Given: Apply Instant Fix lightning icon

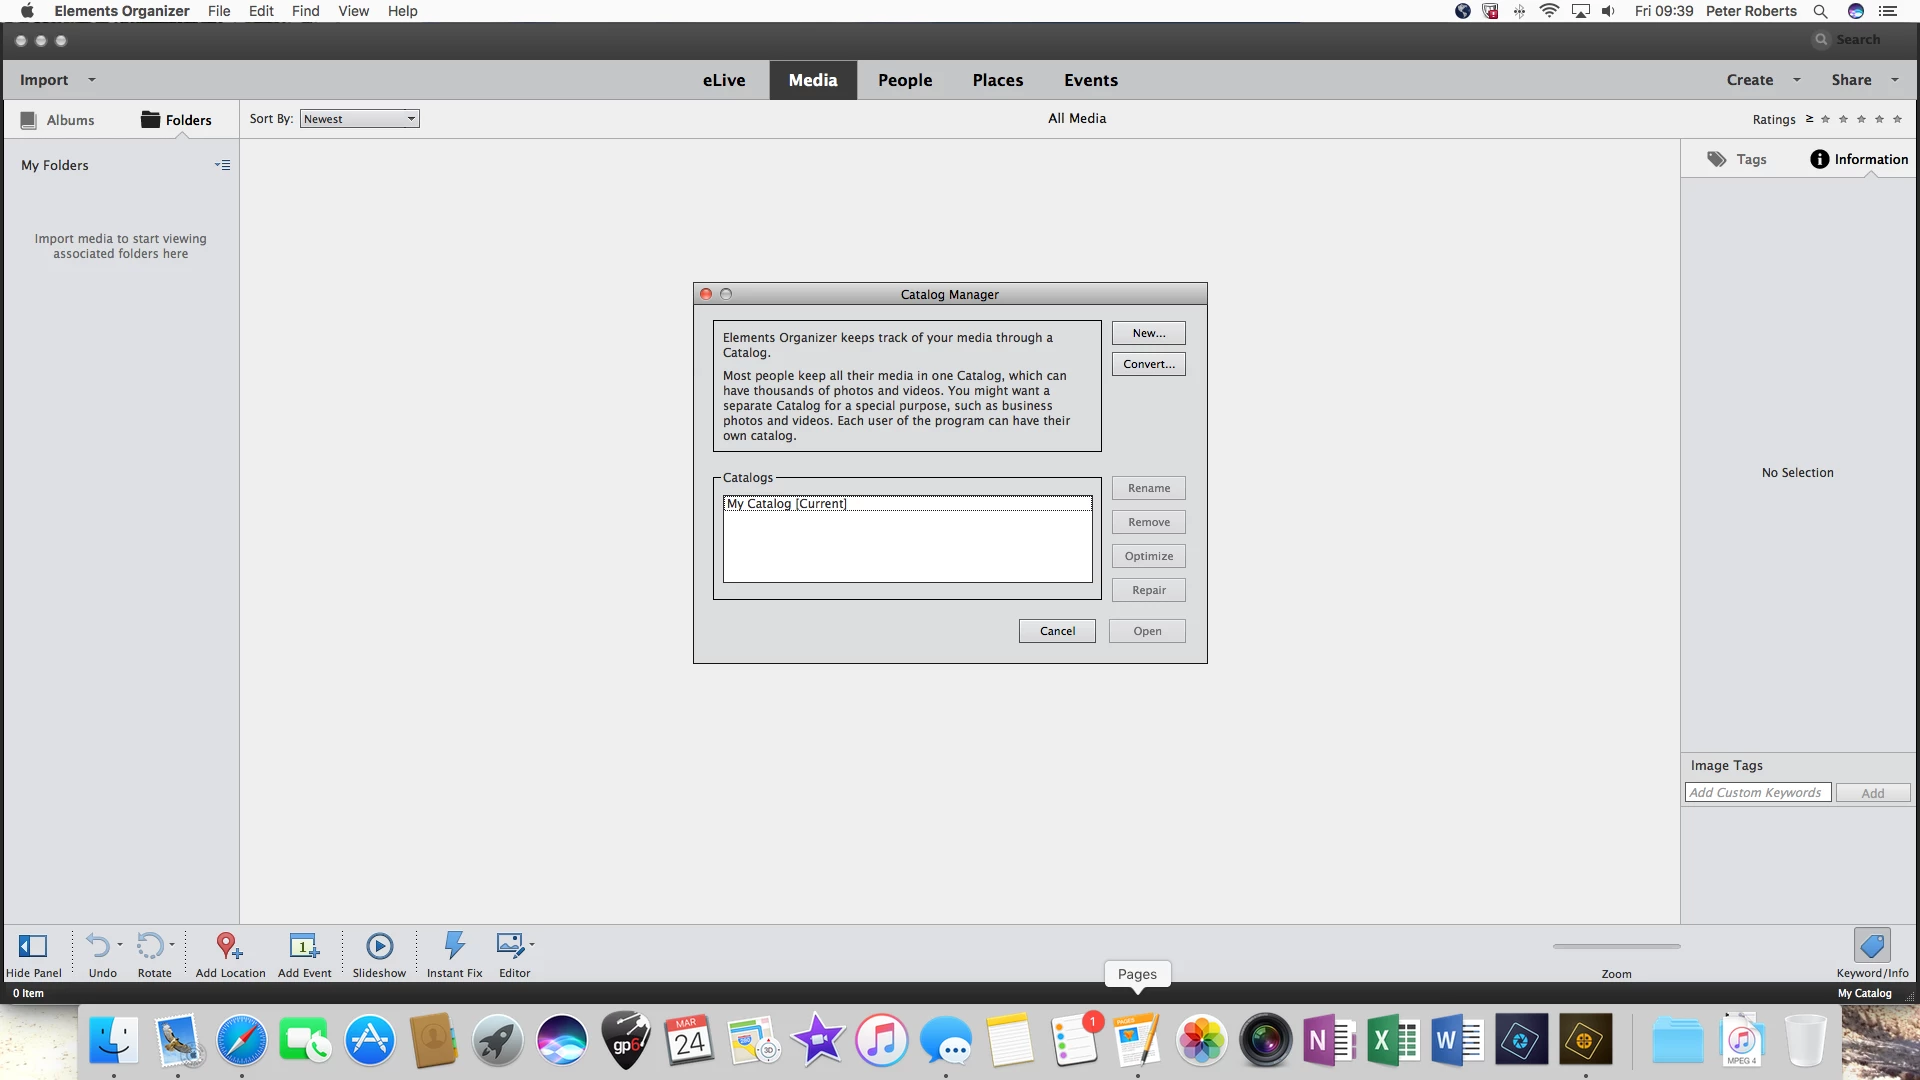Looking at the screenshot, I should (454, 946).
